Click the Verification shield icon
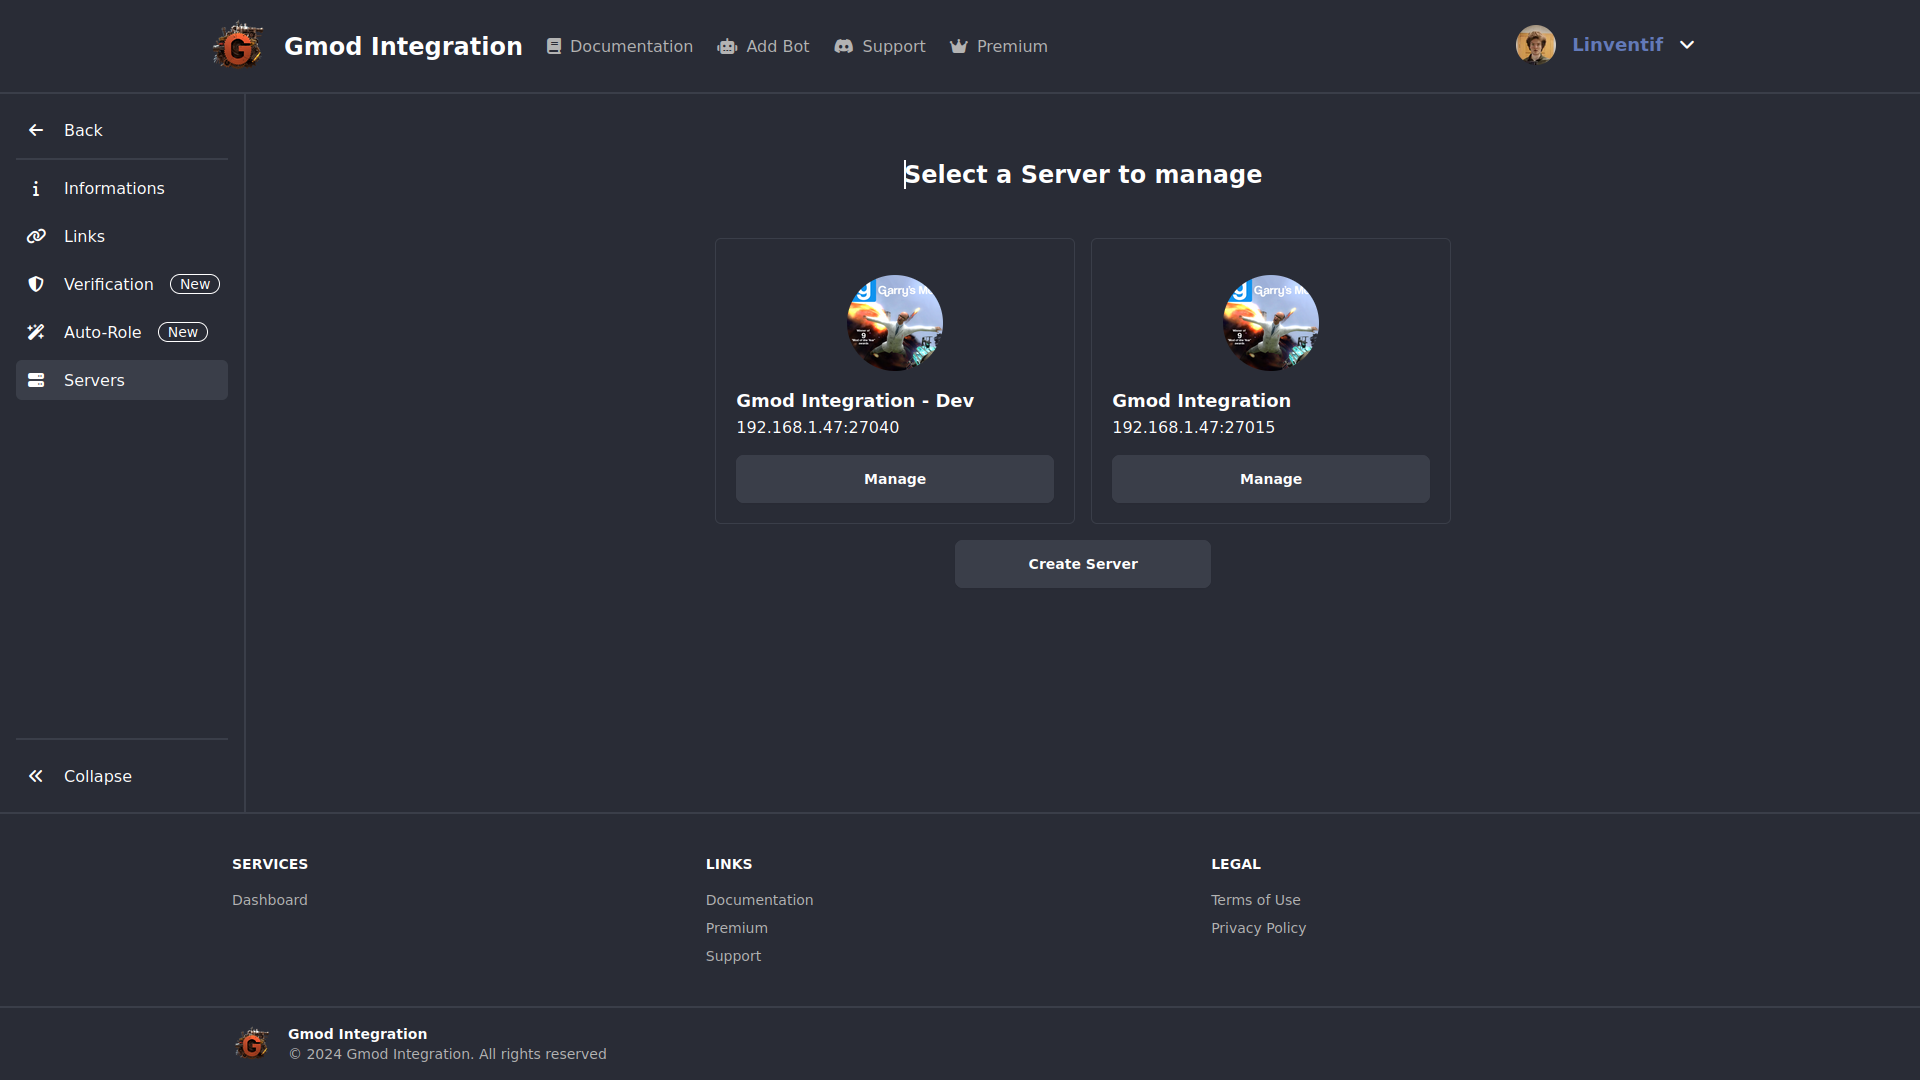This screenshot has width=1920, height=1080. [x=36, y=284]
